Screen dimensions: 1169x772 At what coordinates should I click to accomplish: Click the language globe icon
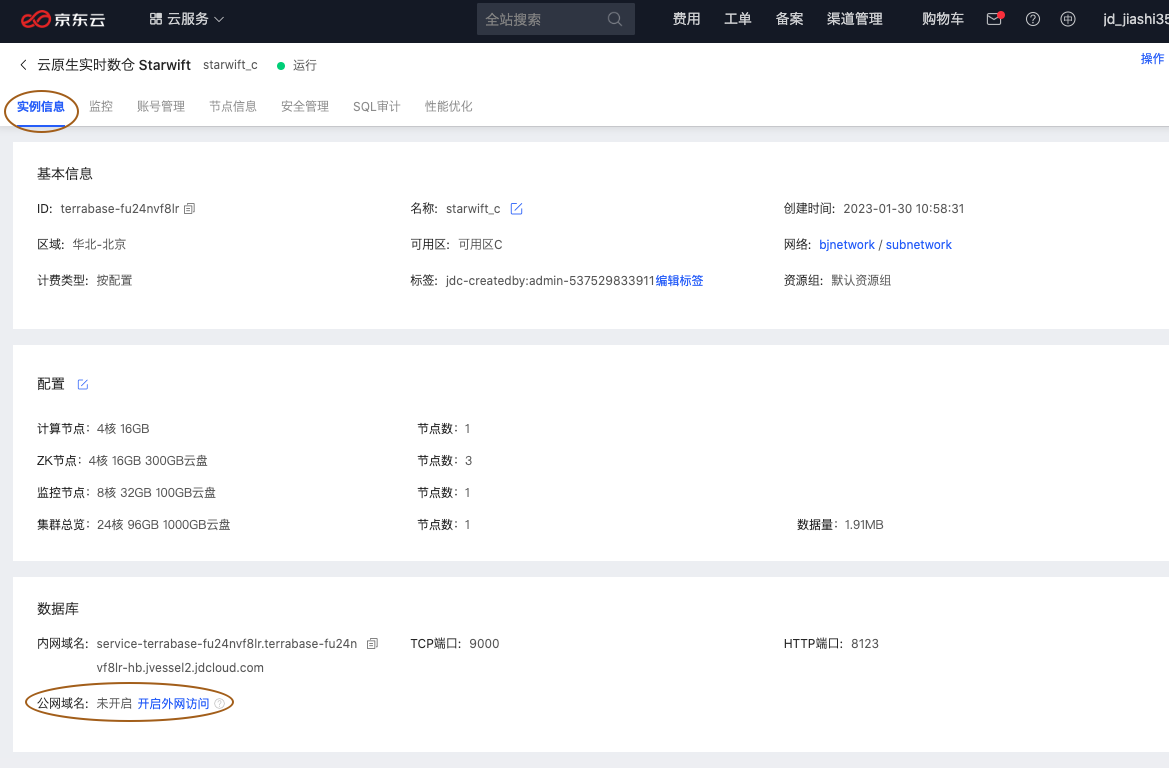coord(1068,19)
